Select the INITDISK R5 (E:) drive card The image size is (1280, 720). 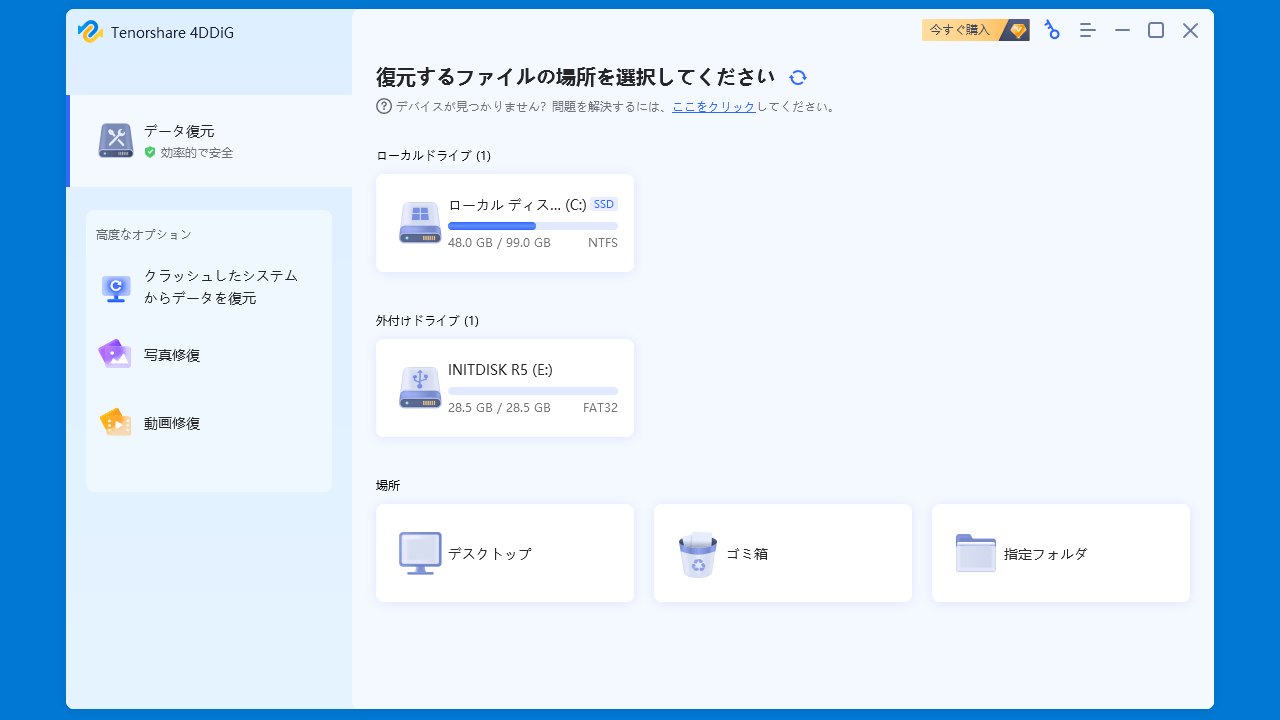pyautogui.click(x=505, y=388)
